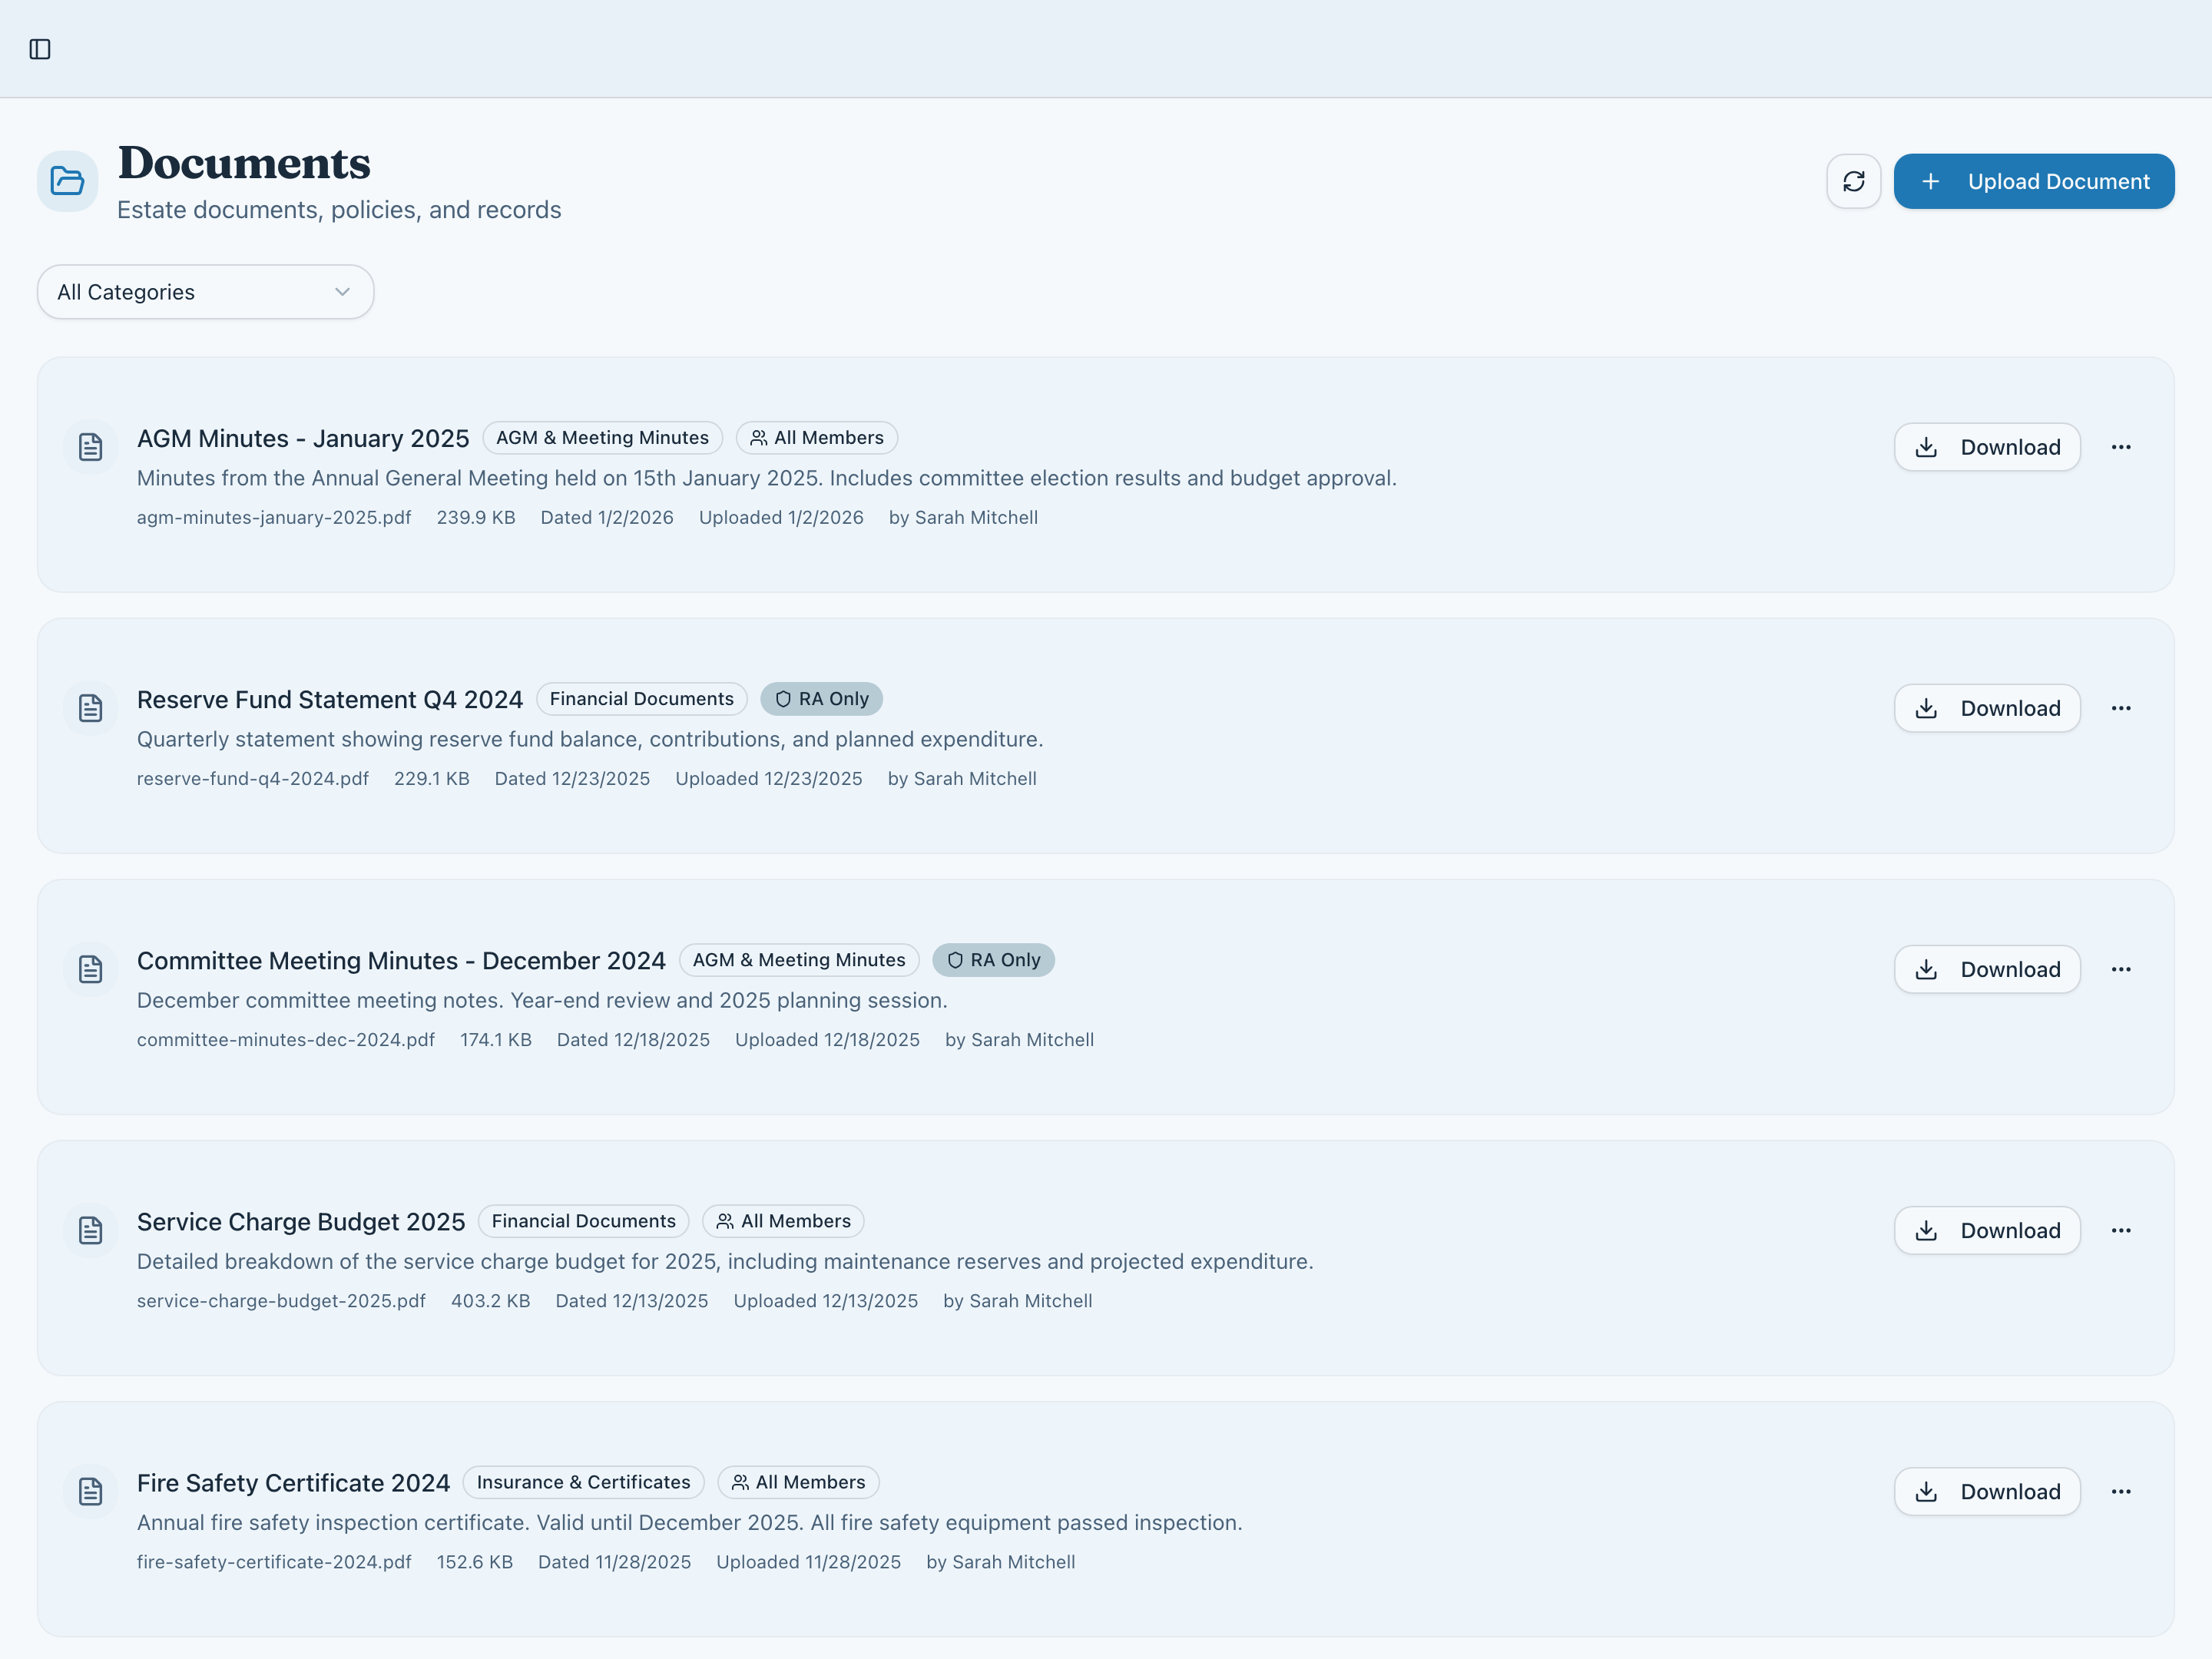Click the Upload Document button
Screen dimensions: 2212x1659
coord(2033,181)
